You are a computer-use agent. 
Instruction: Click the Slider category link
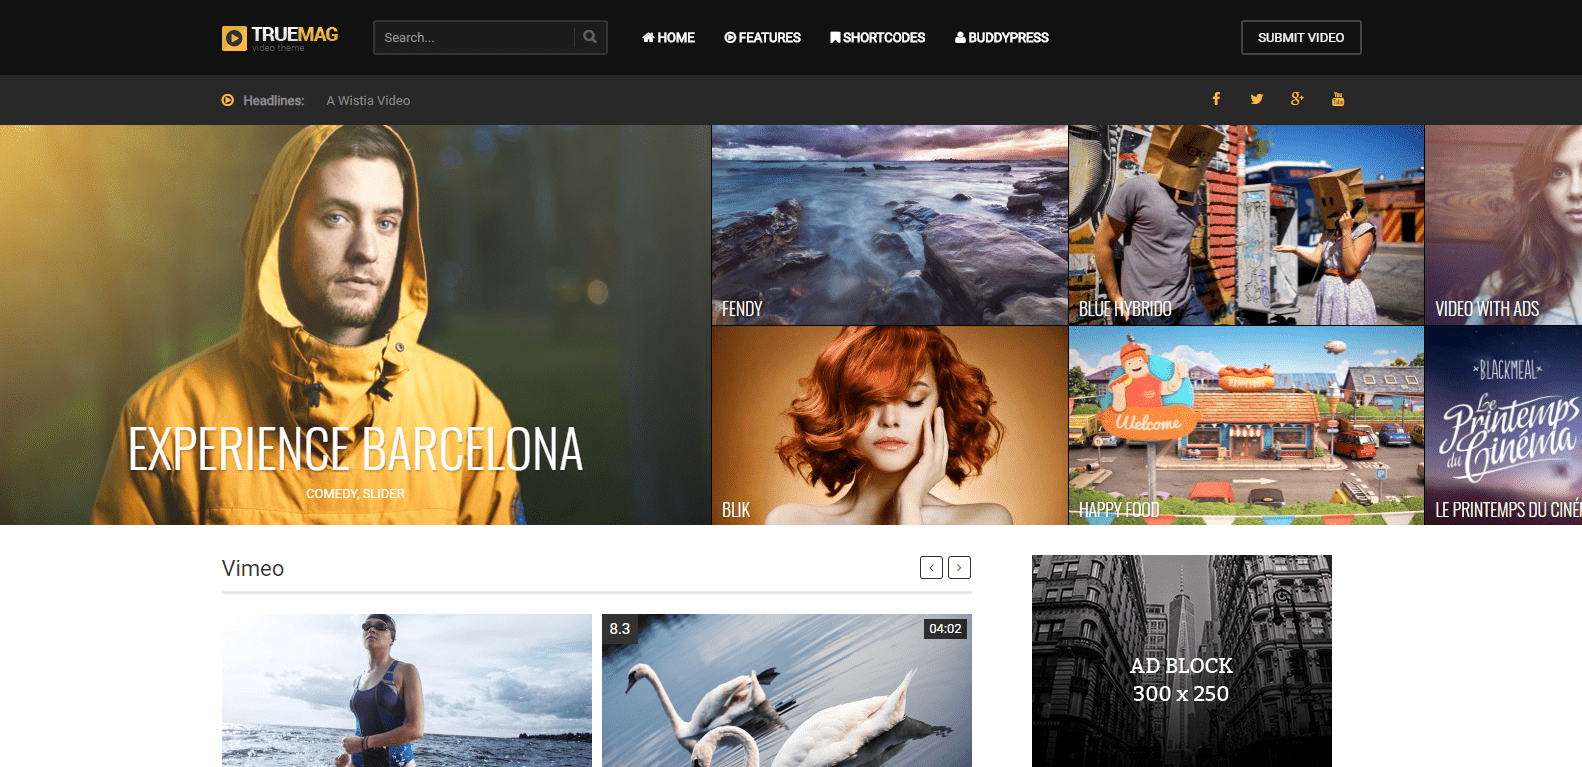point(384,494)
